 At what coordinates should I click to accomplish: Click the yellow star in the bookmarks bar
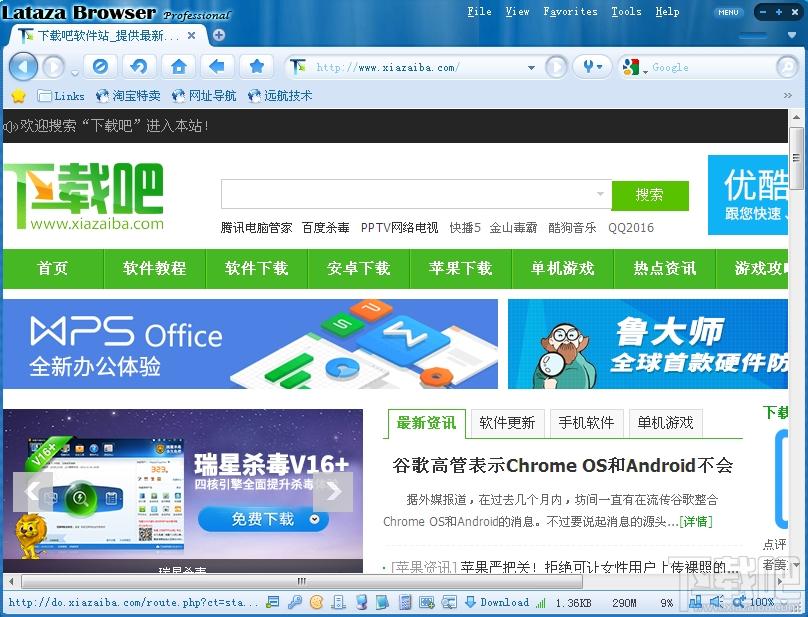pyautogui.click(x=19, y=96)
